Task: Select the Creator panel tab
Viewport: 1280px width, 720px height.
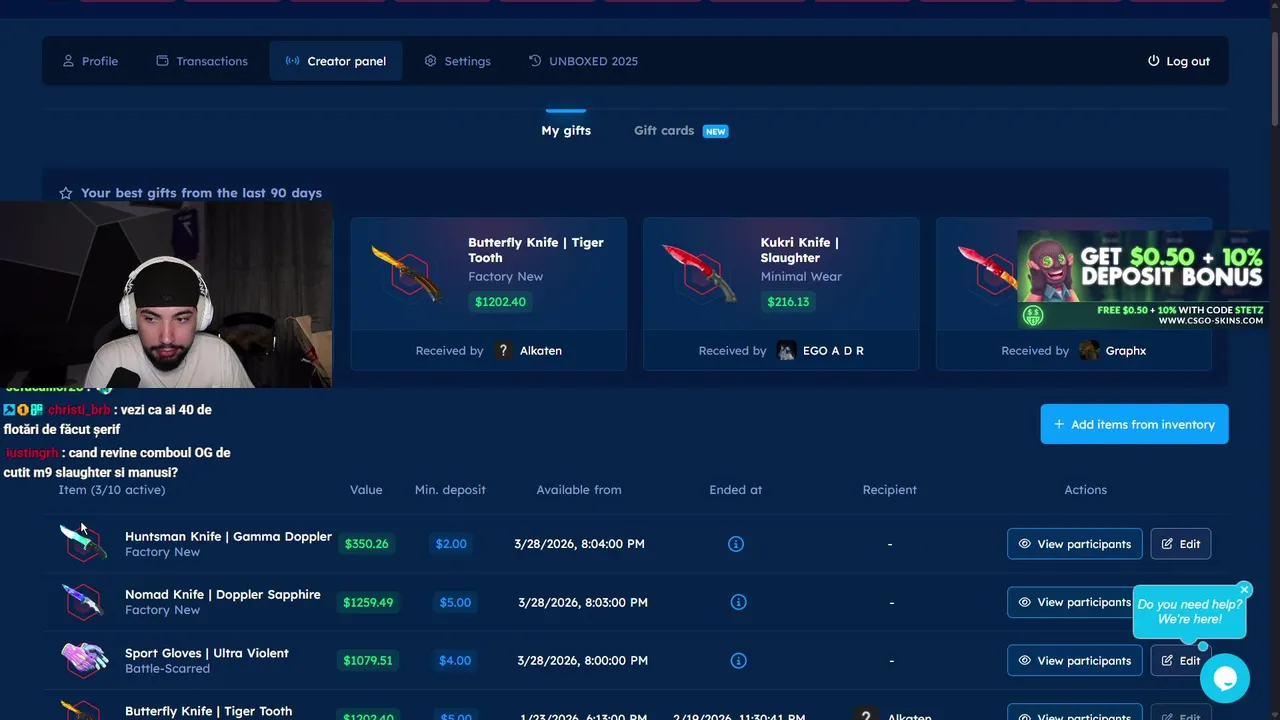Action: (x=336, y=61)
